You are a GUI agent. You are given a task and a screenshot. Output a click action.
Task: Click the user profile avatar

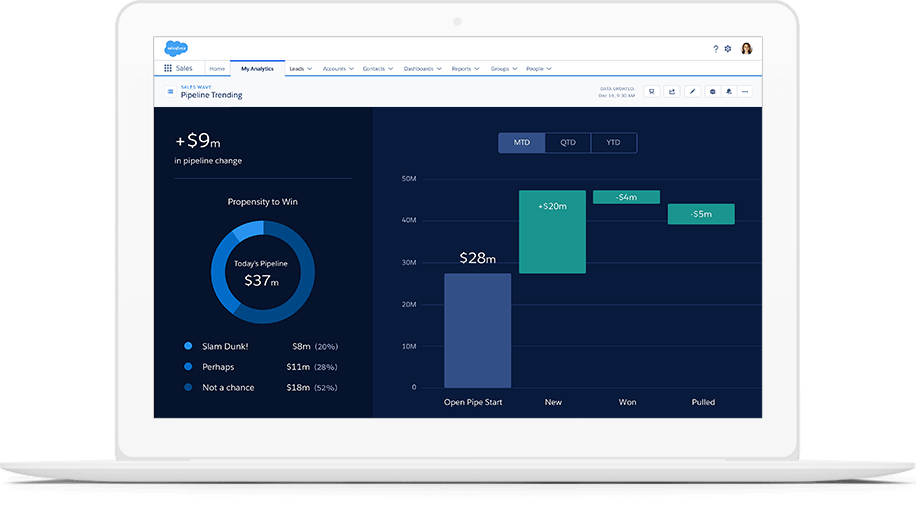[746, 48]
